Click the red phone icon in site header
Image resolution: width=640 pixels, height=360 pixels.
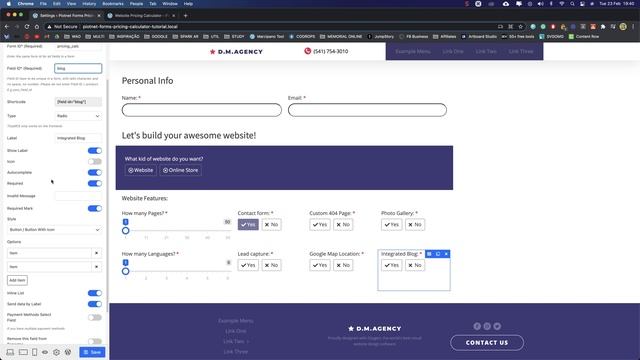(307, 51)
